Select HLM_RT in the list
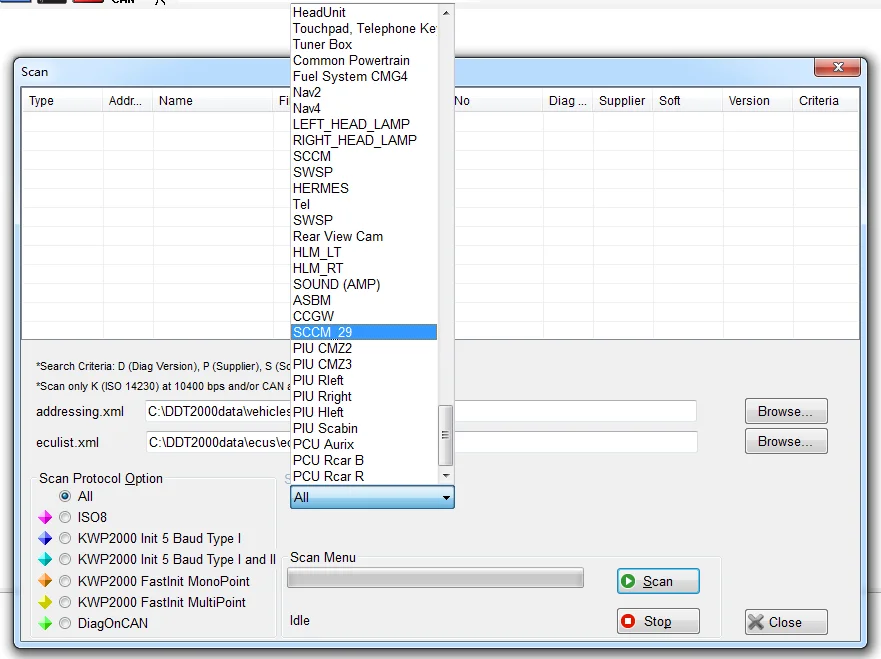This screenshot has height=659, width=881. pos(364,269)
